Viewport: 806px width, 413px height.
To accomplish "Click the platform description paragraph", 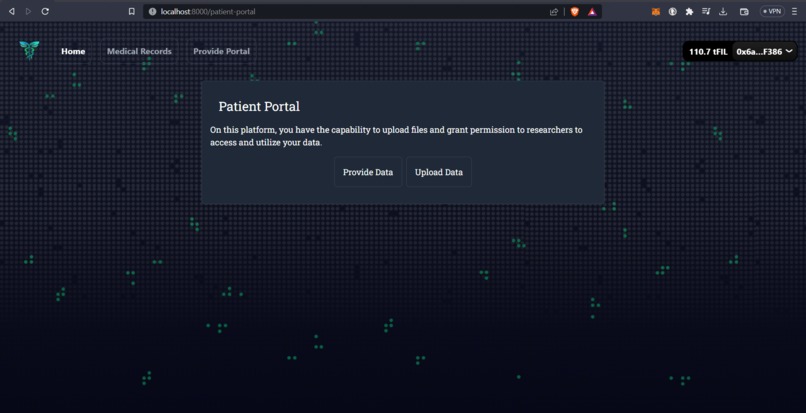I will click(x=396, y=136).
